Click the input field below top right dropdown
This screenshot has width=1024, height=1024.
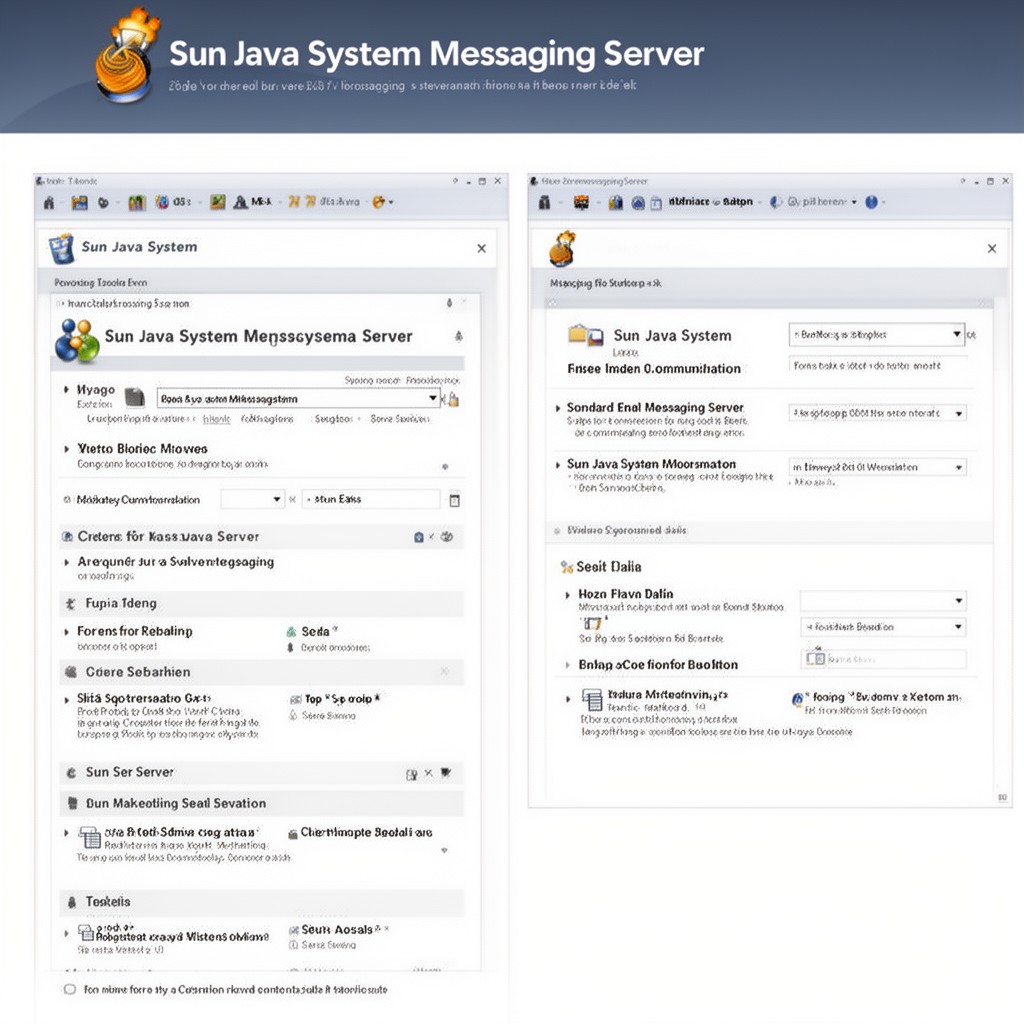[878, 366]
